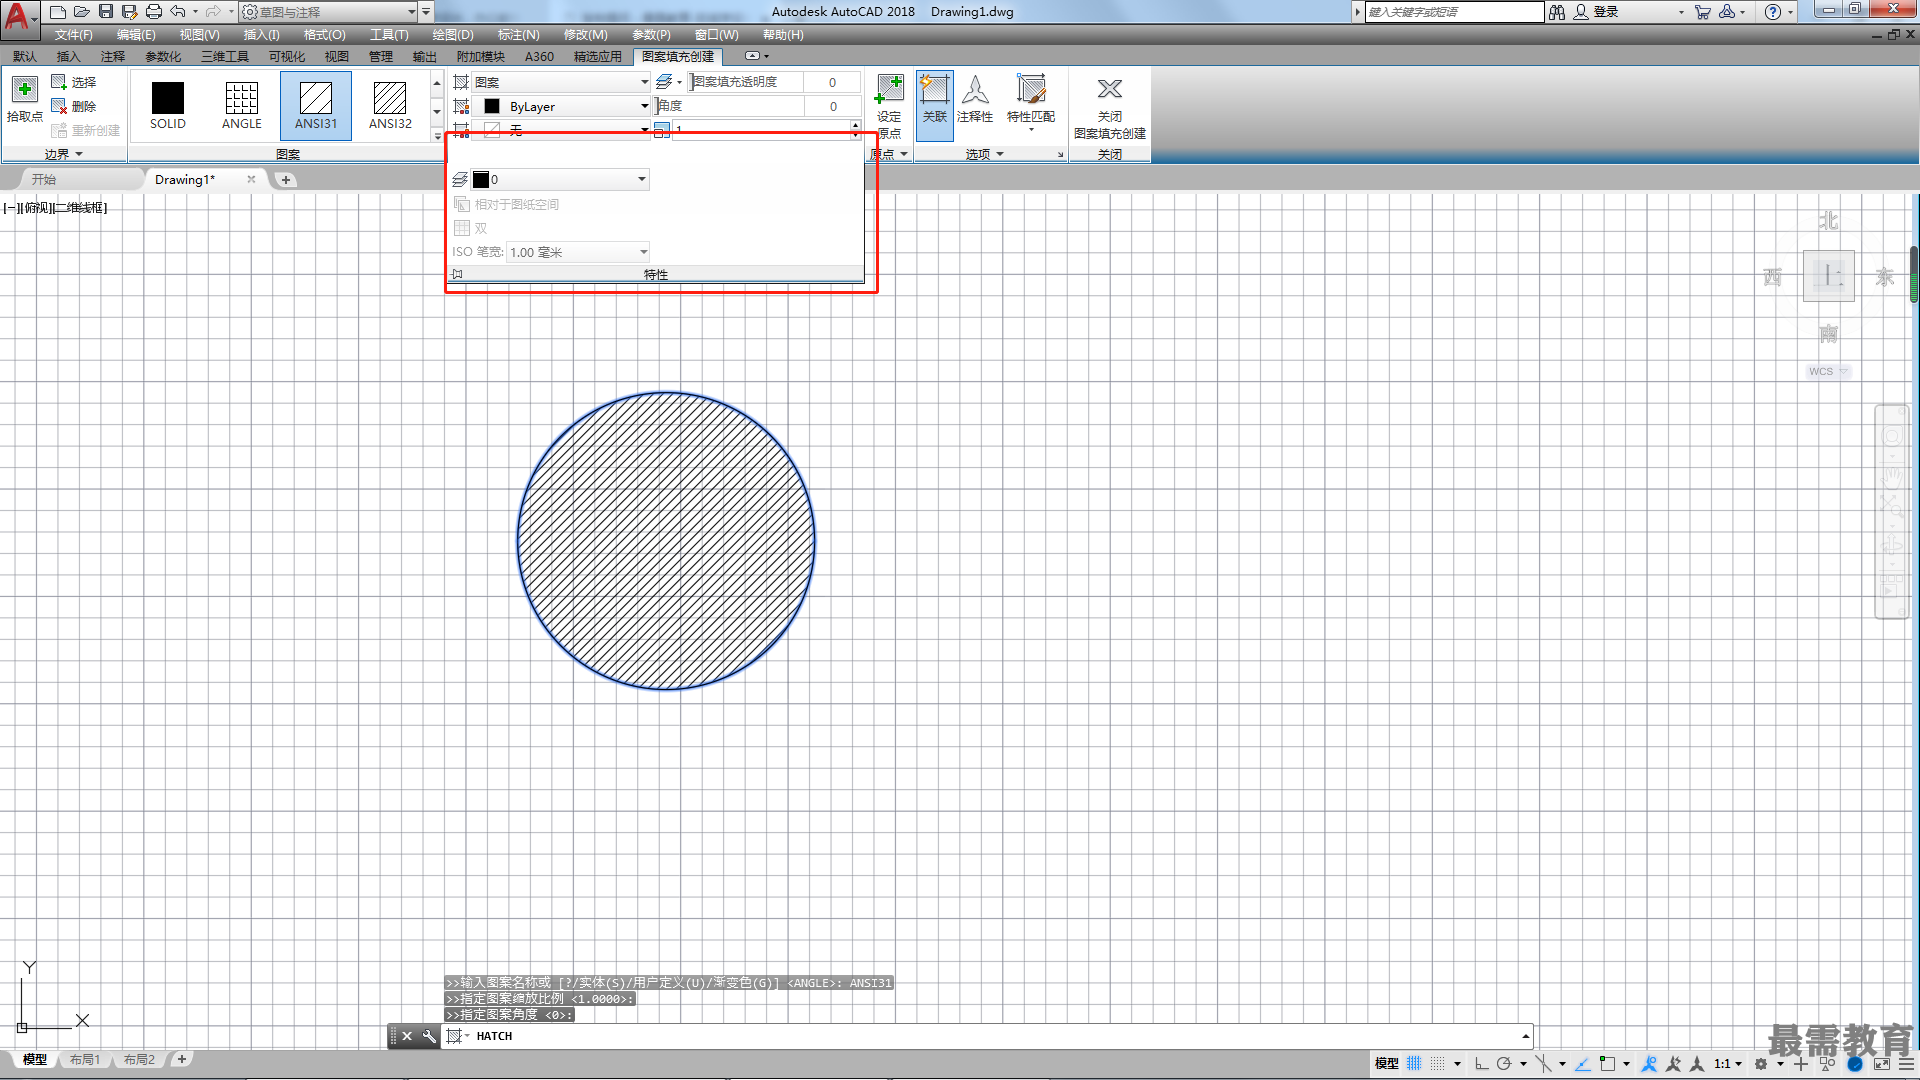Pin the 特性 panel with the pushpin icon
The width and height of the screenshot is (1920, 1080).
coord(457,274)
